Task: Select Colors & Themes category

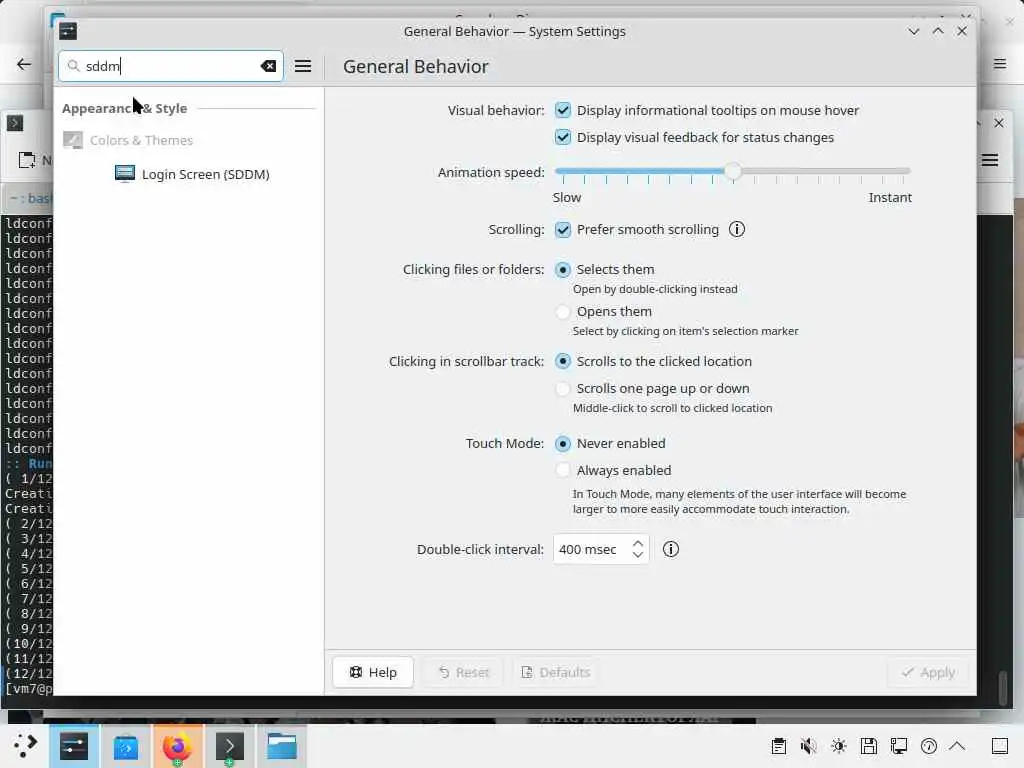Action: pos(128,140)
